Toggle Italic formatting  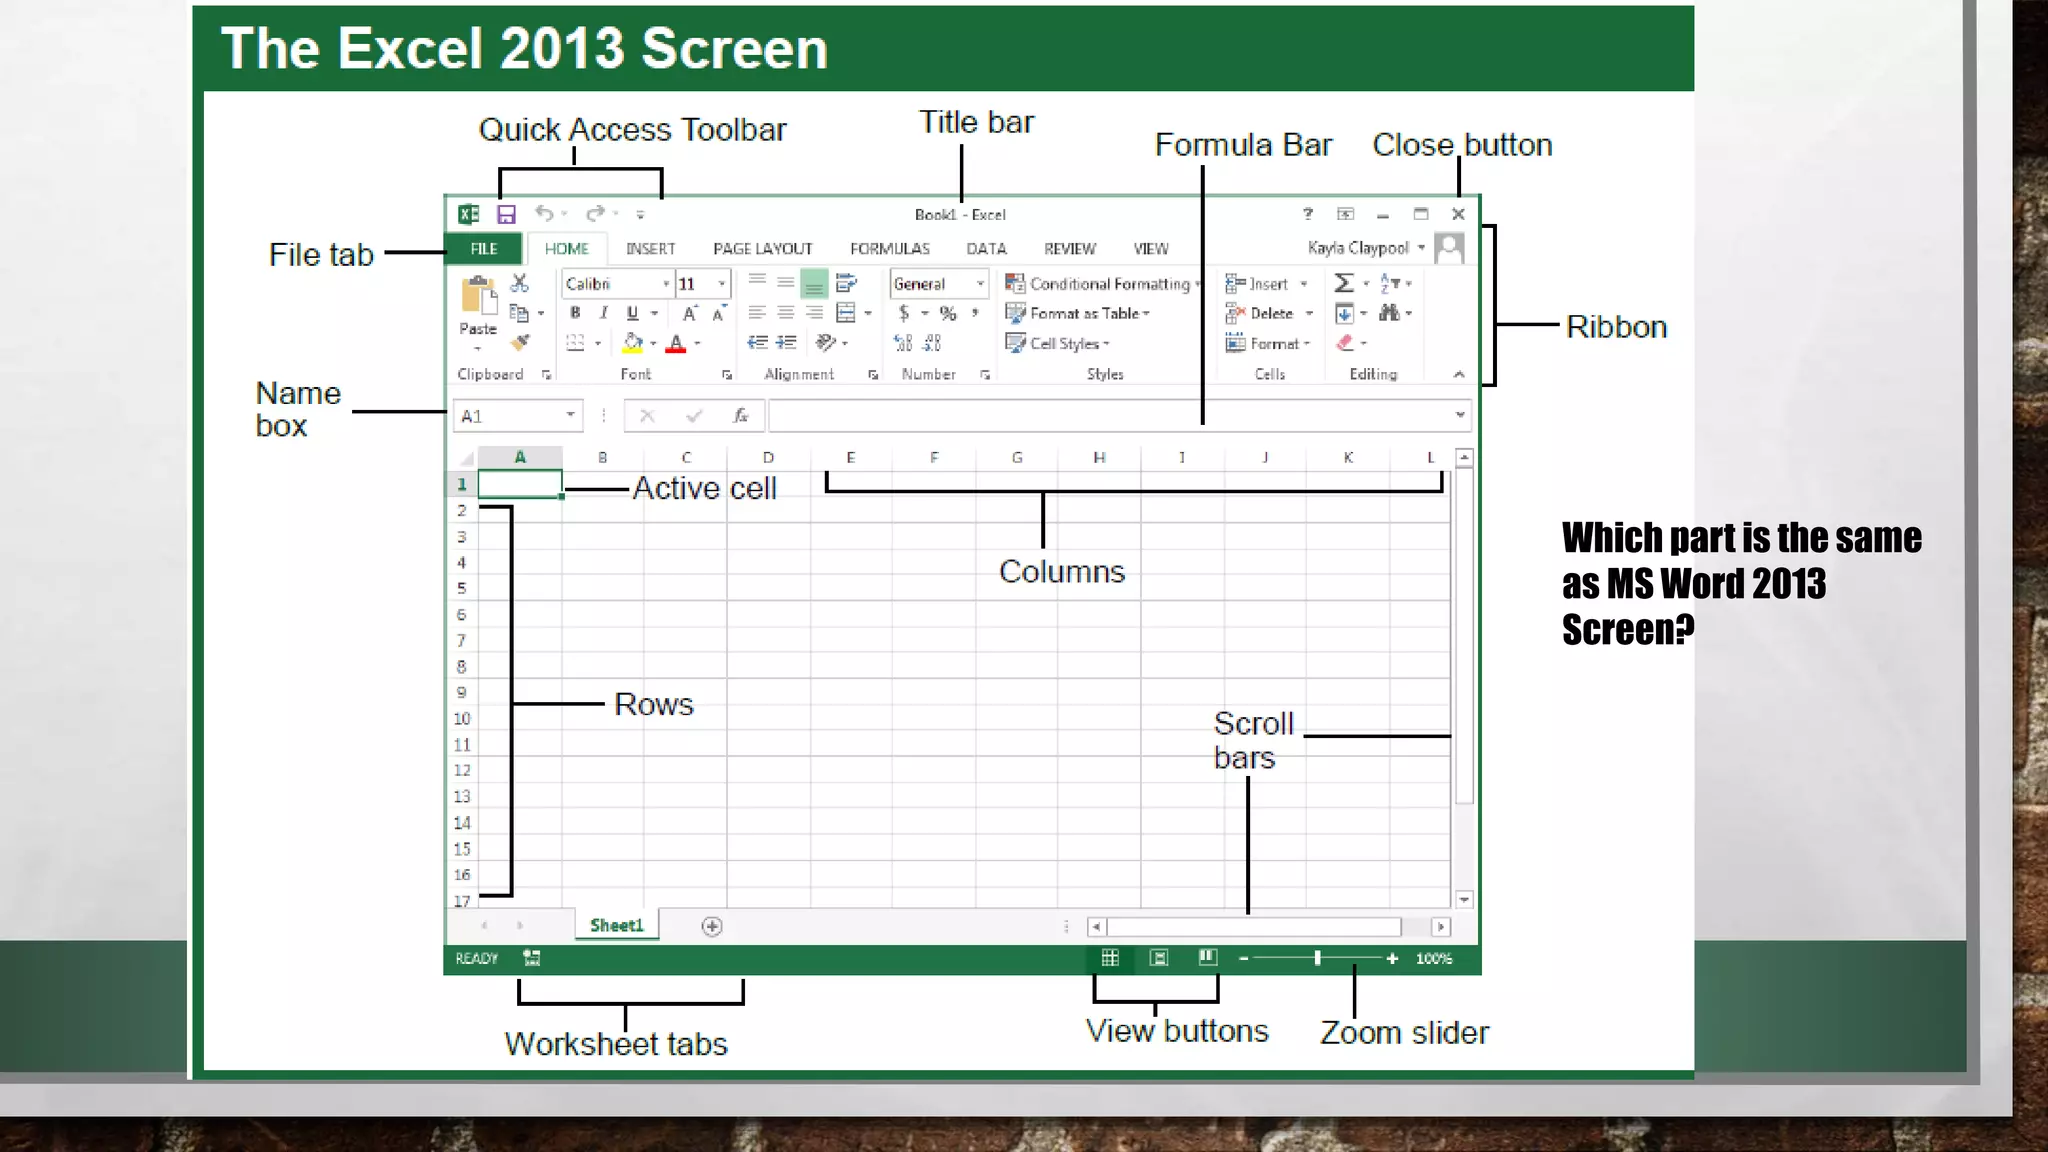coord(603,313)
